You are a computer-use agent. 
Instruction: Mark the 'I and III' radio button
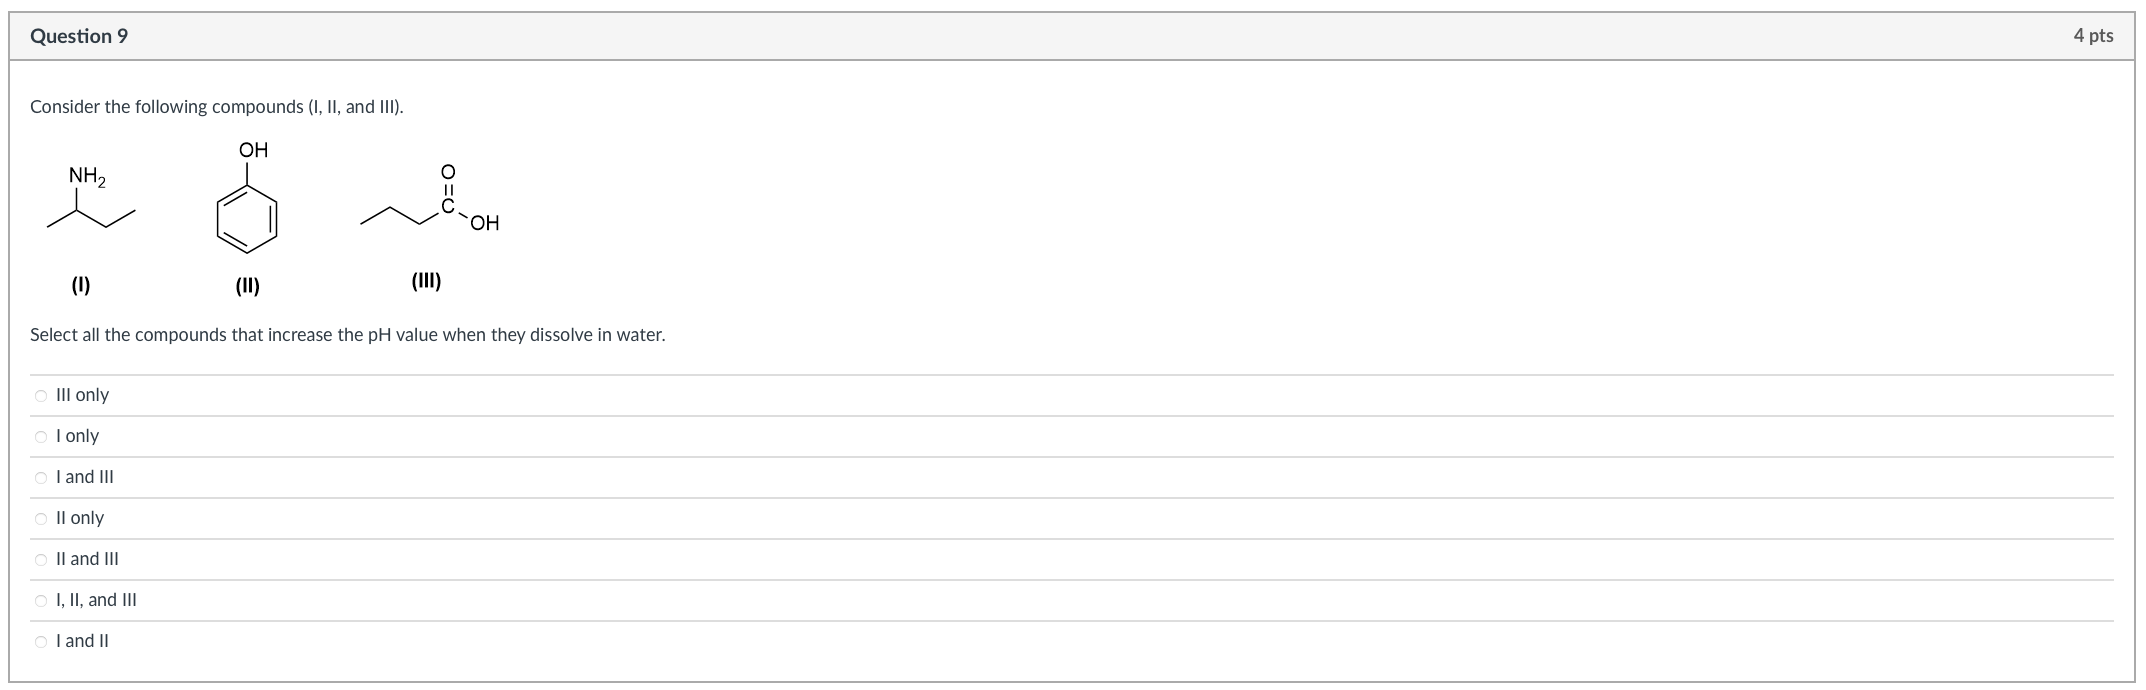coord(41,478)
